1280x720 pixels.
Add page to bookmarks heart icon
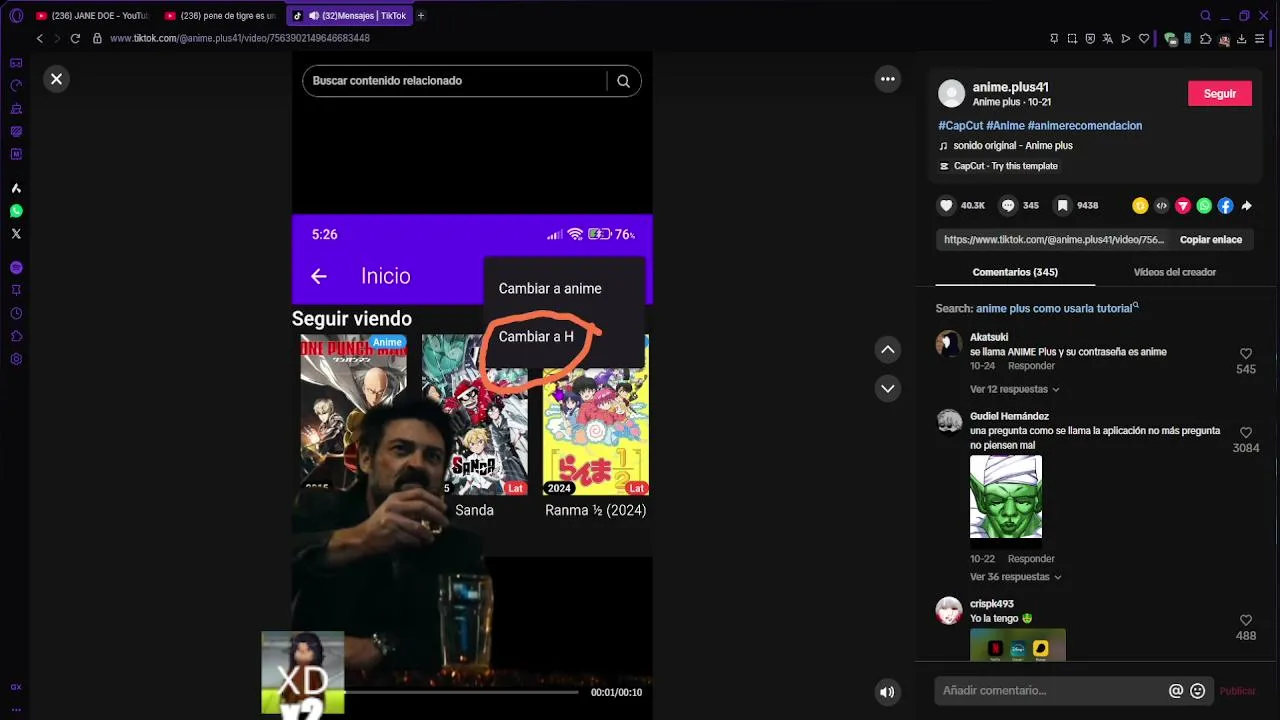pyautogui.click(x=1145, y=39)
